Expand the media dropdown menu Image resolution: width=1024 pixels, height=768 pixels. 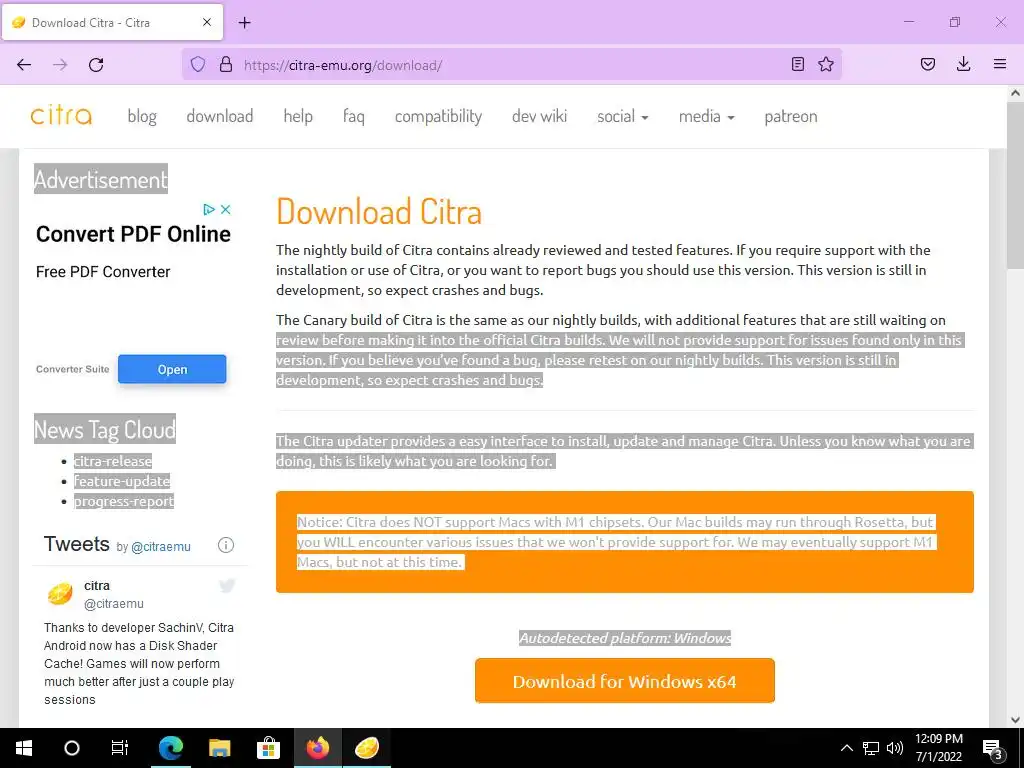pos(707,116)
